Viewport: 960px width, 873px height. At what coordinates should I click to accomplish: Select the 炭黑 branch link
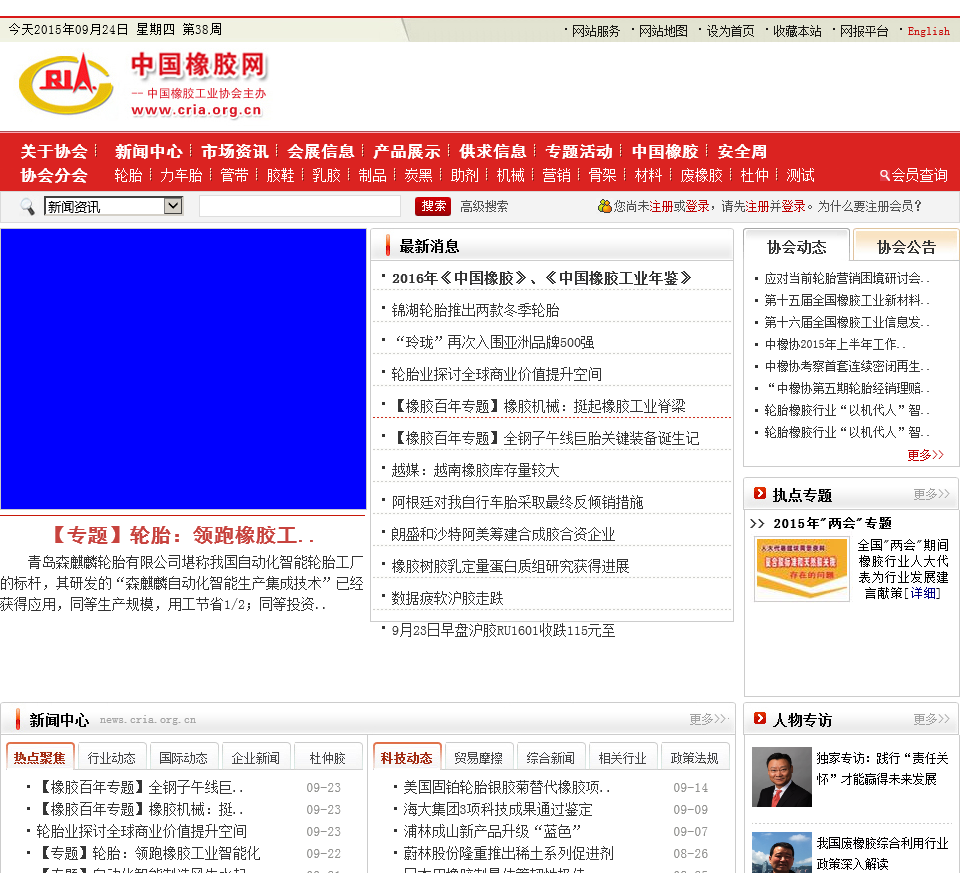click(x=419, y=176)
